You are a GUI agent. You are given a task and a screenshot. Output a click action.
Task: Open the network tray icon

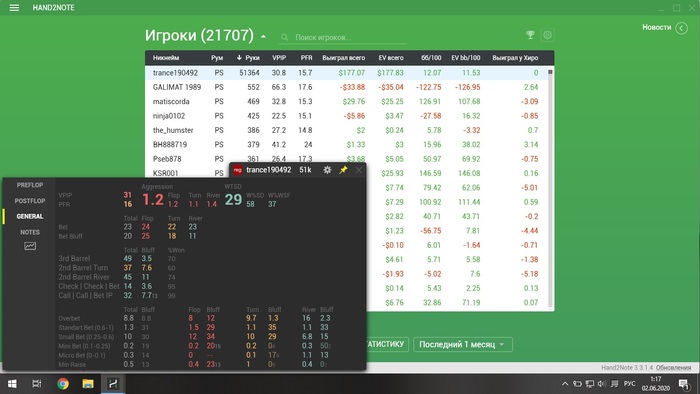(x=590, y=384)
